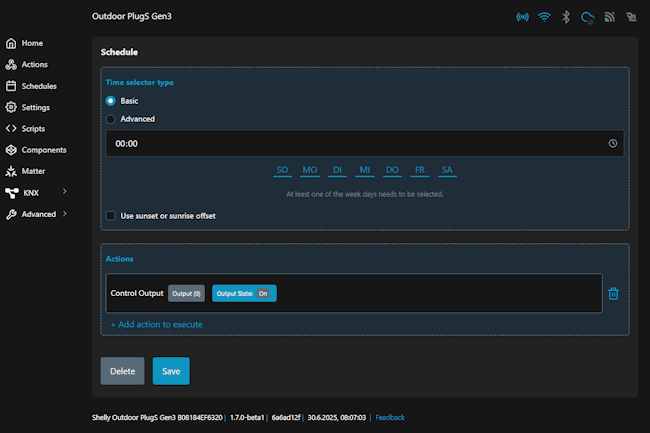Open time picker via clock icon
Screen dimensions: 650x433
pos(612,143)
